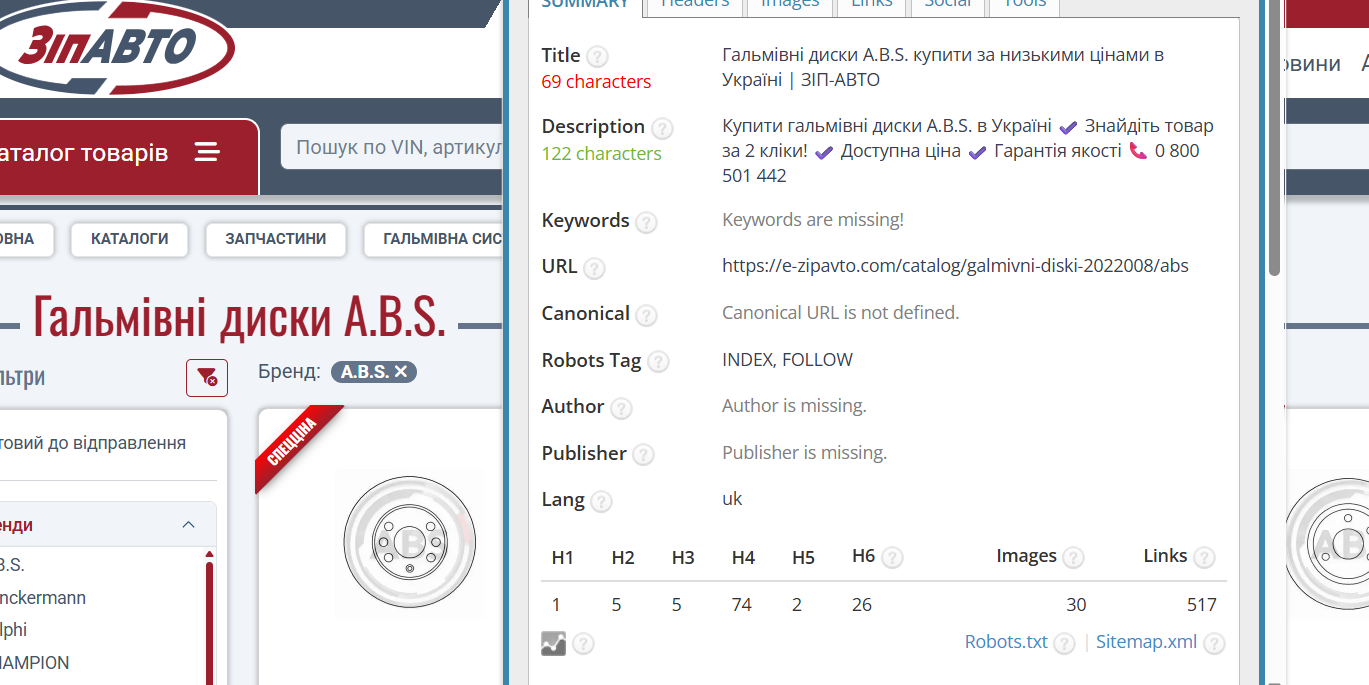
Task: Click help icon next to Description
Action: point(662,128)
